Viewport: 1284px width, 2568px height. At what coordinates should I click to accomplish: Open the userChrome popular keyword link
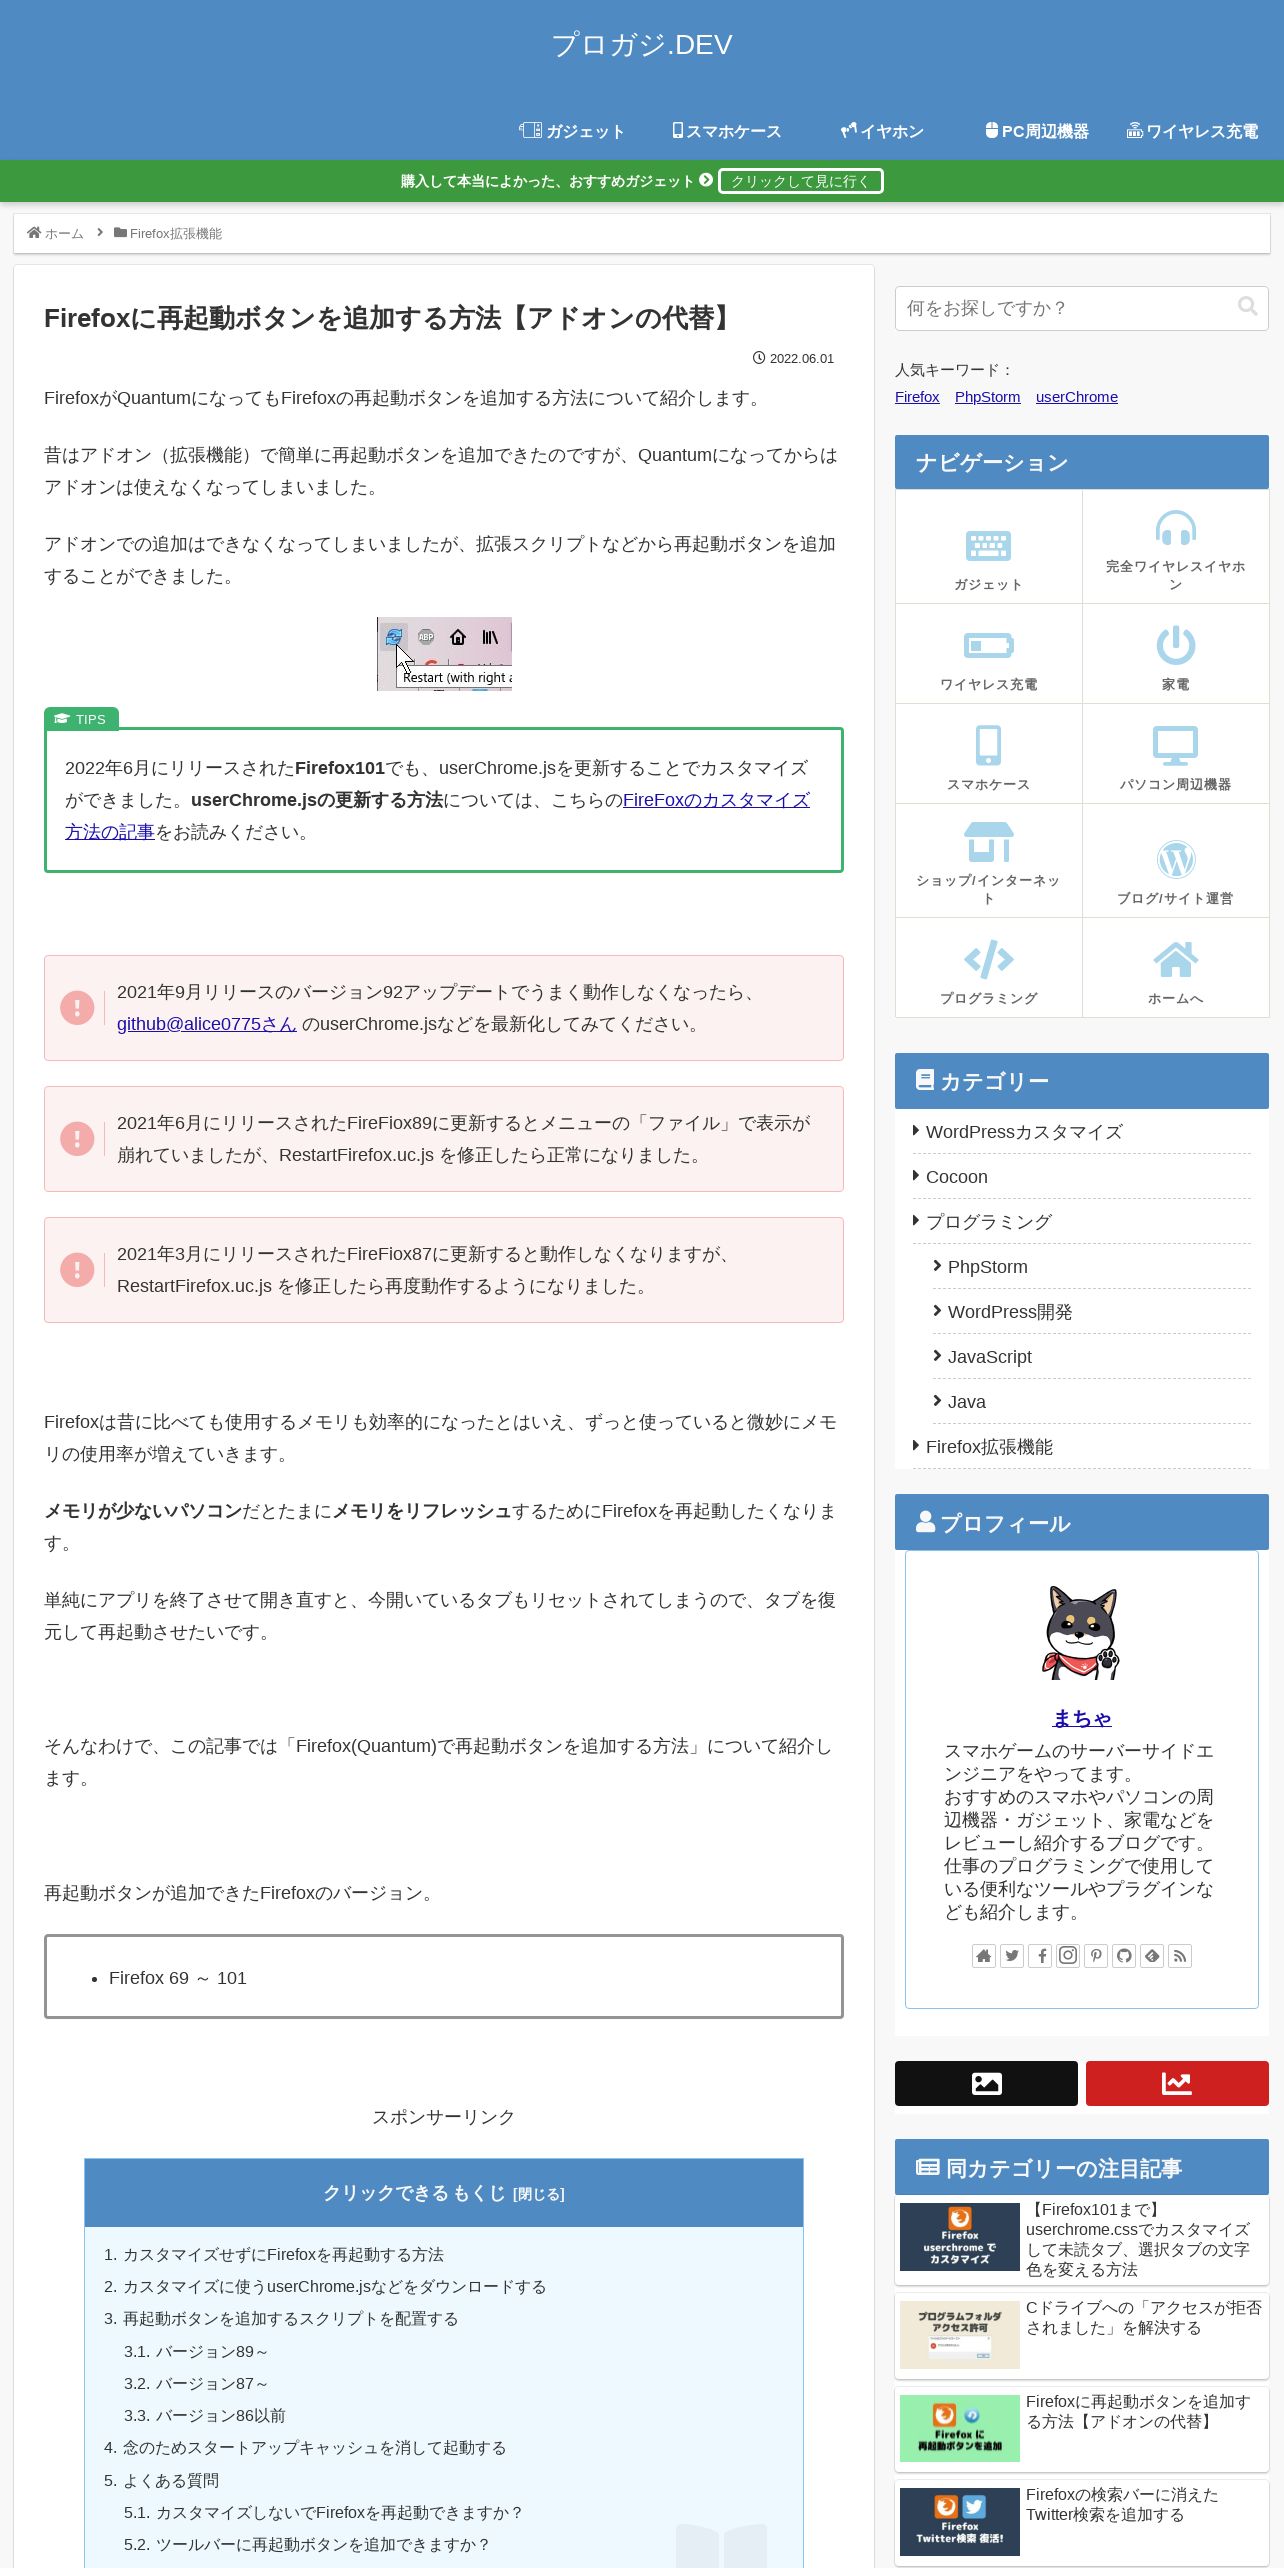click(1077, 397)
